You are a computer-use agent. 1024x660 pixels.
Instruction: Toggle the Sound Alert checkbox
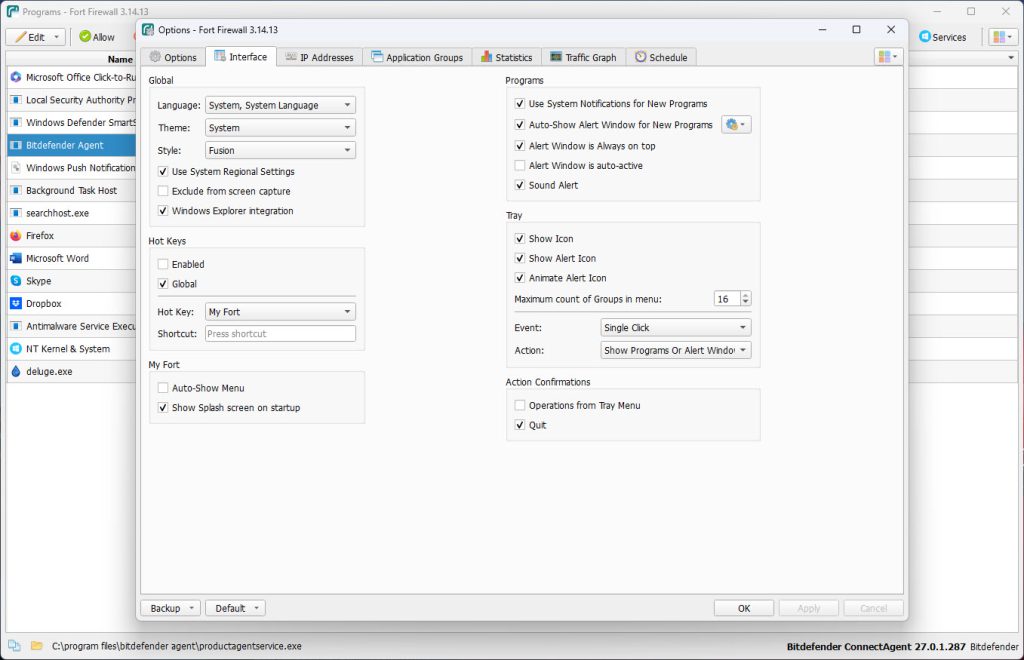tap(520, 185)
